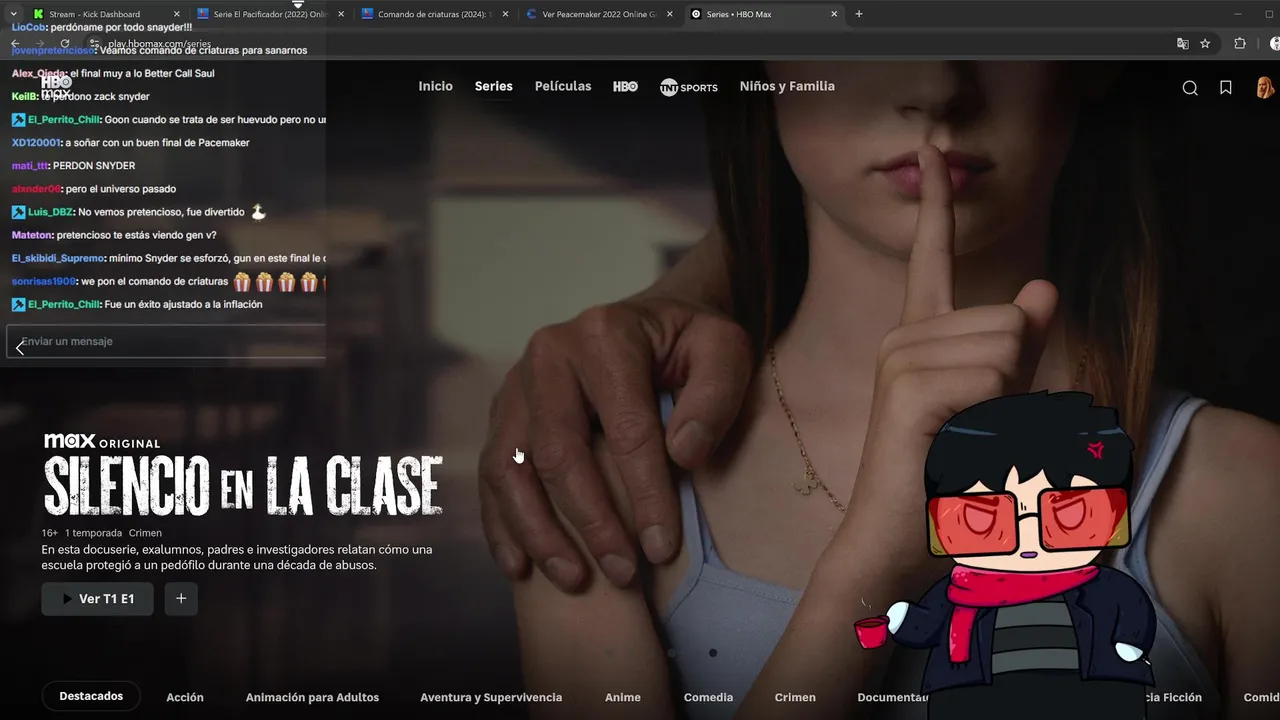Image resolution: width=1280 pixels, height=720 pixels.
Task: Close the Serie El Pacificador tab
Action: coord(341,14)
